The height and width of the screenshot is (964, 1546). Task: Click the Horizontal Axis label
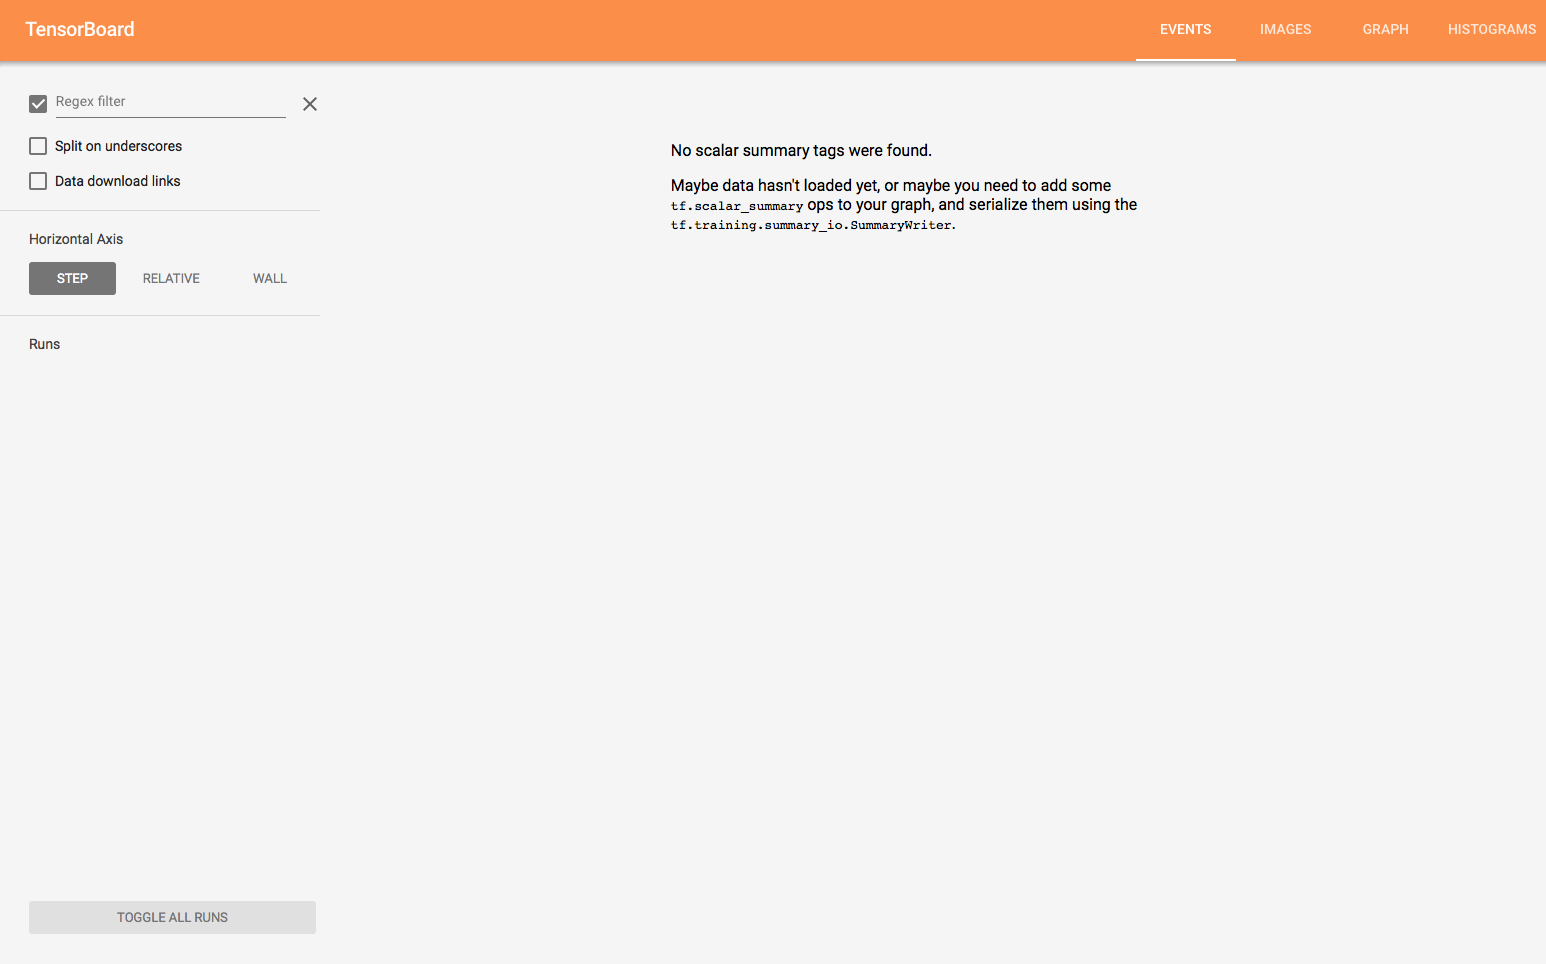[x=76, y=239]
